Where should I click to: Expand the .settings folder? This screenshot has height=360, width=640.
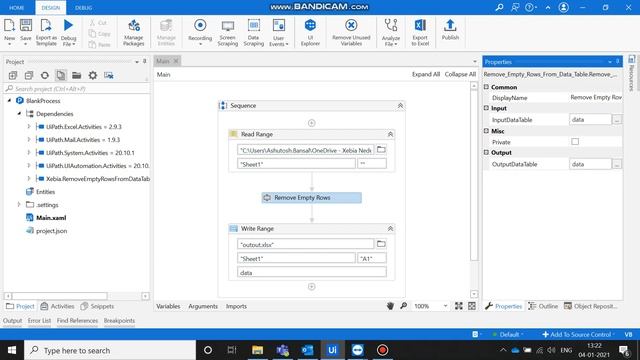tap(19, 204)
